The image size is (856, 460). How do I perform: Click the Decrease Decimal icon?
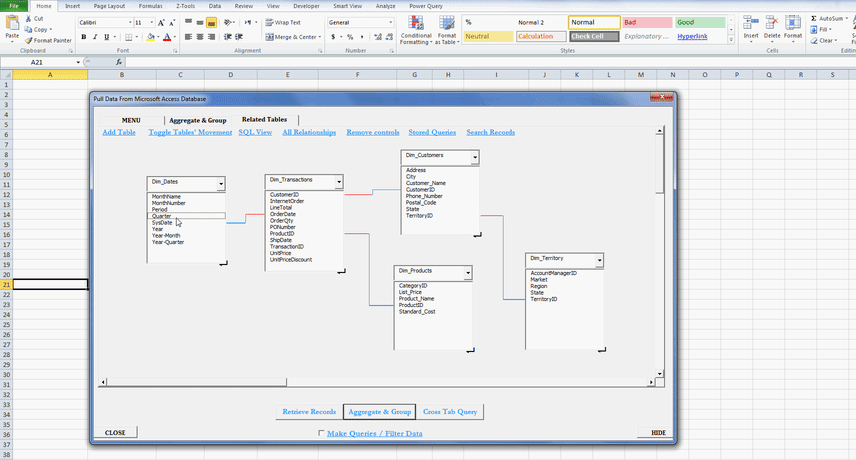pyautogui.click(x=389, y=37)
